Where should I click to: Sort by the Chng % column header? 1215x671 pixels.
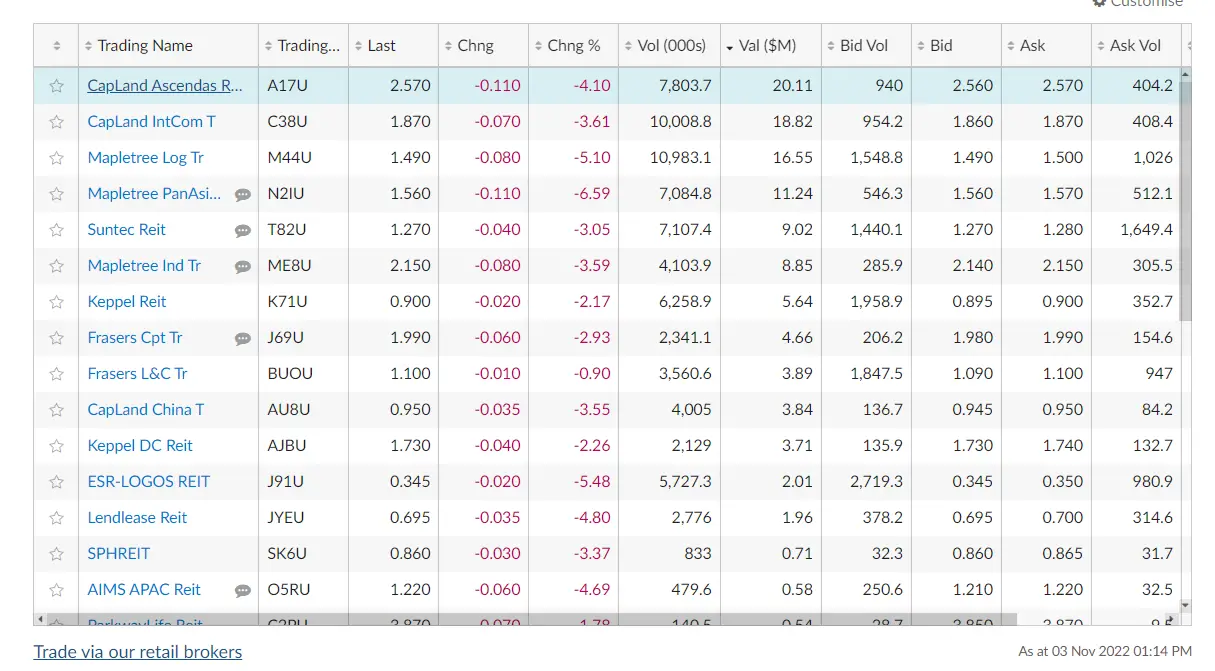(573, 46)
